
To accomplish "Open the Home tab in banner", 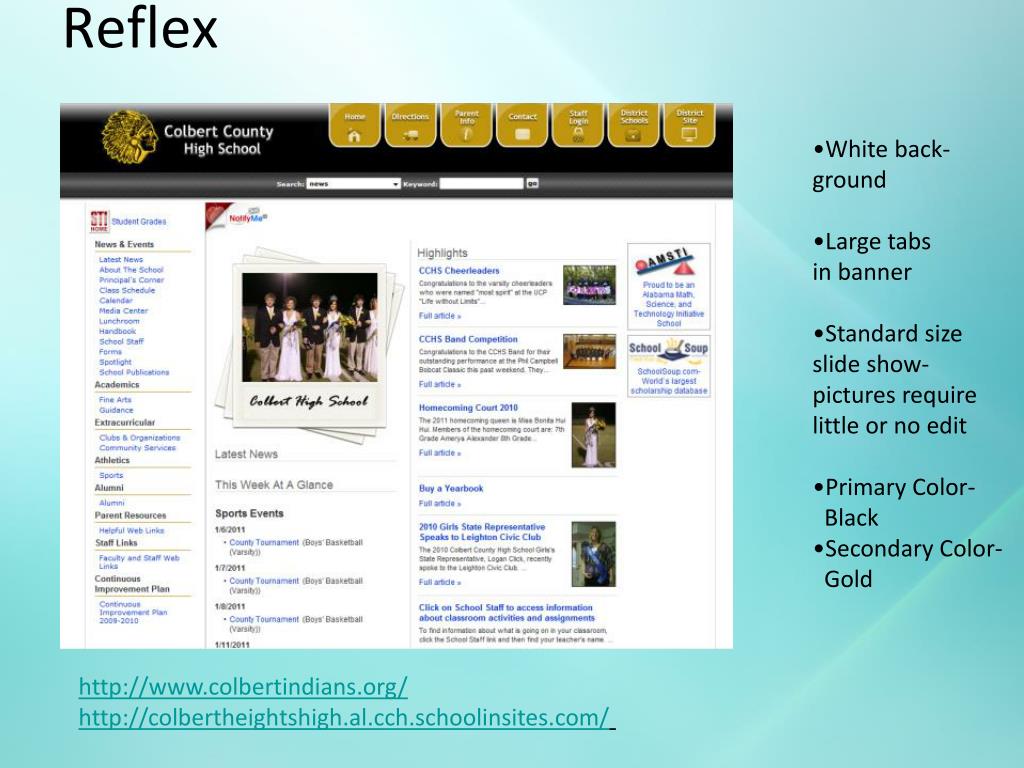I will click(355, 125).
